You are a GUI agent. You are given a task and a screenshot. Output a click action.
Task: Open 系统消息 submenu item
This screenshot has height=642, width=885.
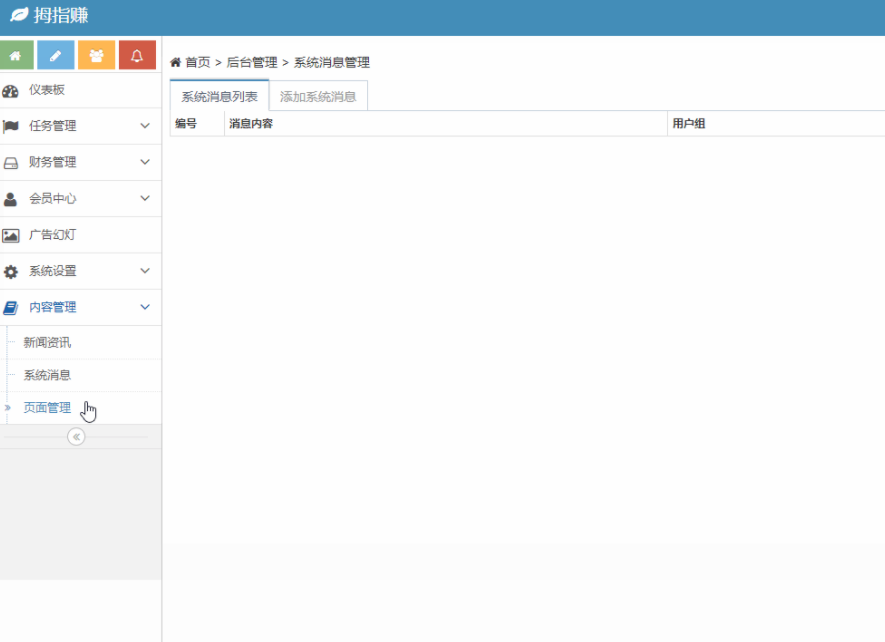coord(47,375)
